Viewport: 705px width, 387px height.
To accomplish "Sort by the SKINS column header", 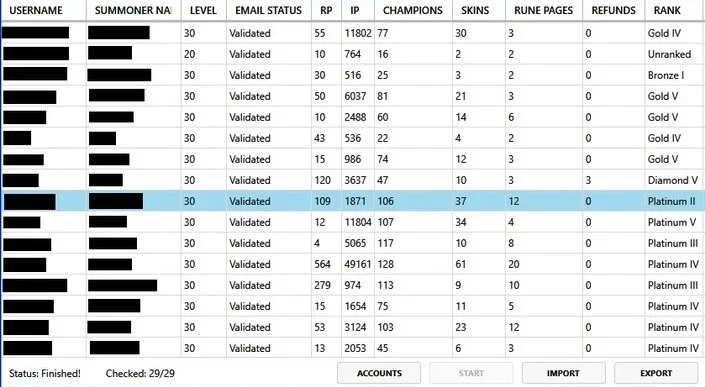I will point(475,10).
